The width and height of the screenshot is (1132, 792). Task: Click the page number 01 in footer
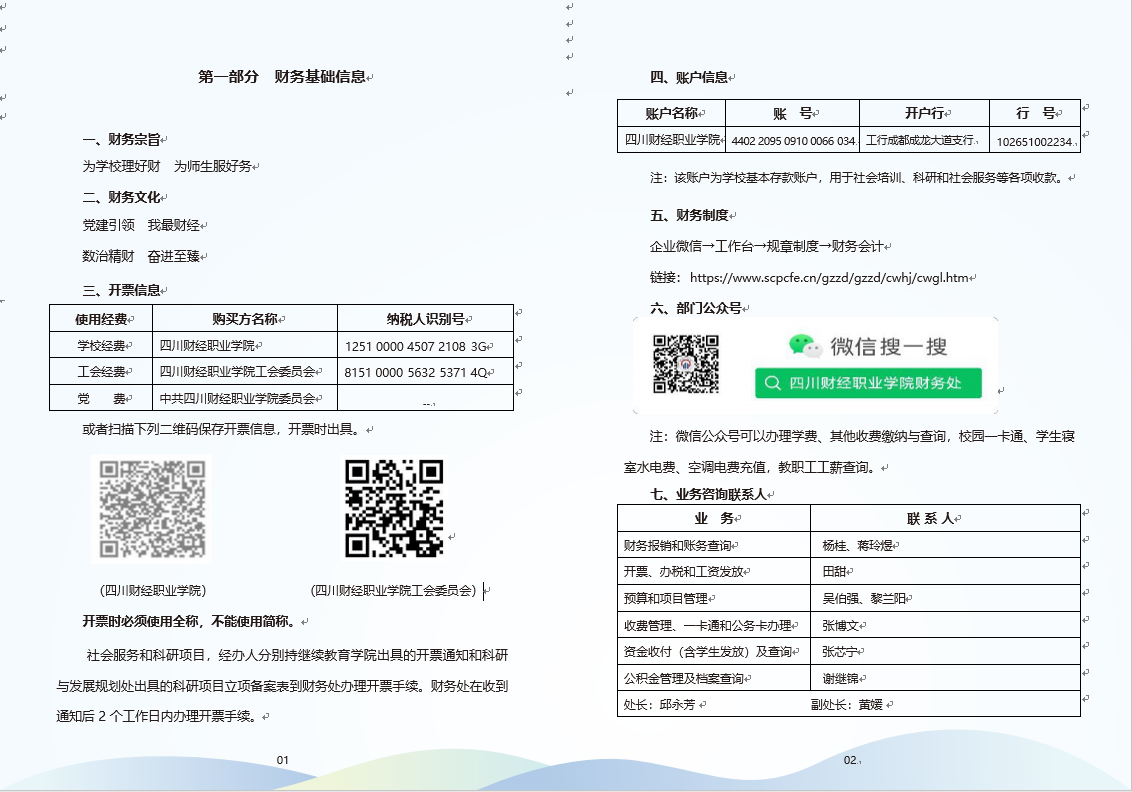coord(283,760)
